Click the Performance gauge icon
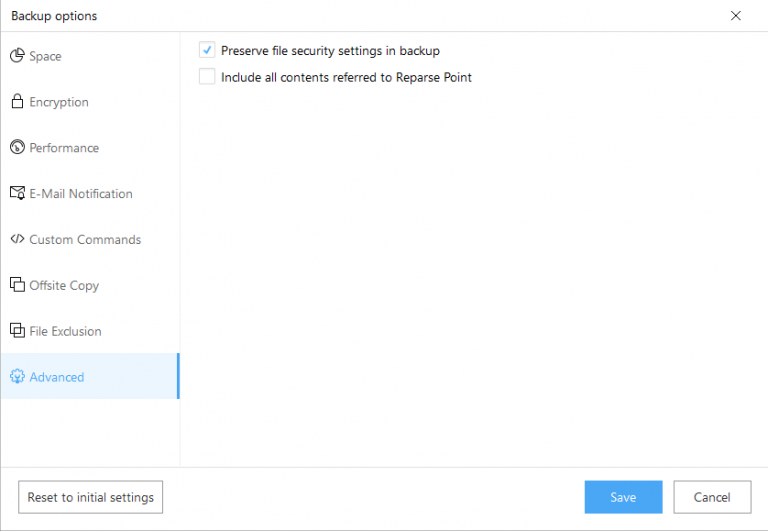 [x=17, y=148]
